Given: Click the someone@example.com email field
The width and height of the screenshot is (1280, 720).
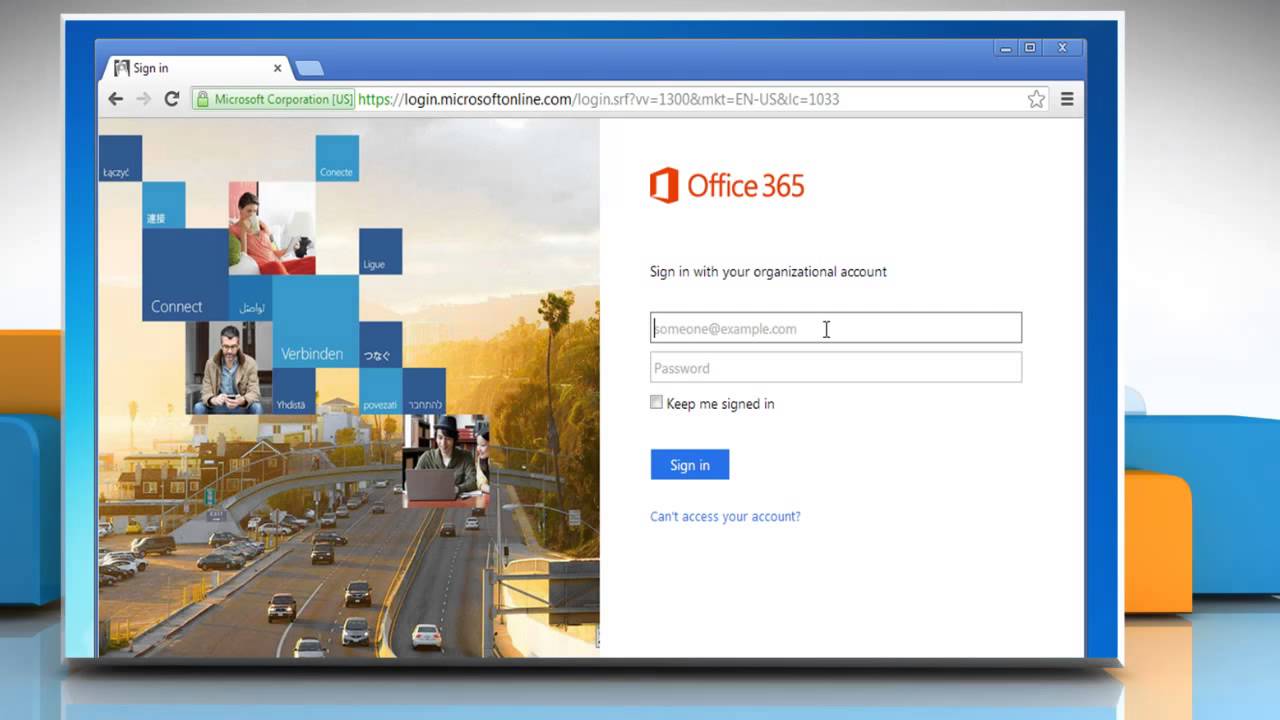Looking at the screenshot, I should 836,328.
